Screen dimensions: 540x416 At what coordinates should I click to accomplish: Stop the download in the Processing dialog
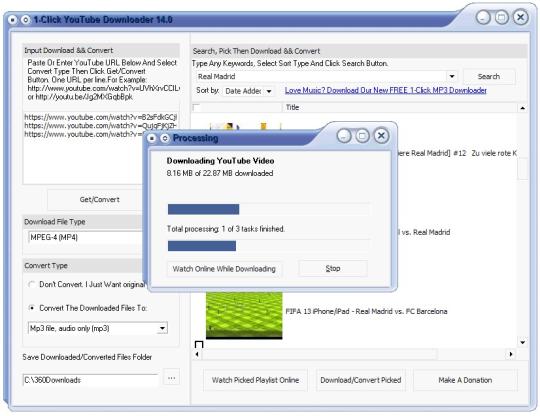point(333,268)
